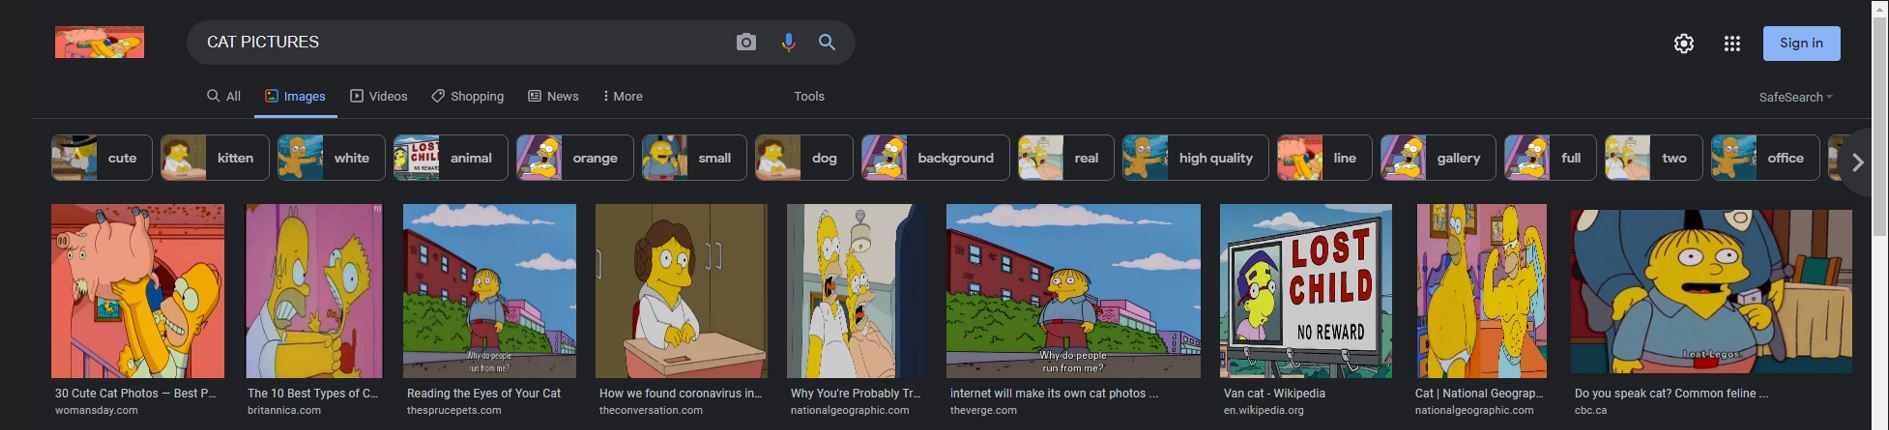The height and width of the screenshot is (430, 1889).
Task: Filter by the full chip
Action: click(x=1550, y=158)
